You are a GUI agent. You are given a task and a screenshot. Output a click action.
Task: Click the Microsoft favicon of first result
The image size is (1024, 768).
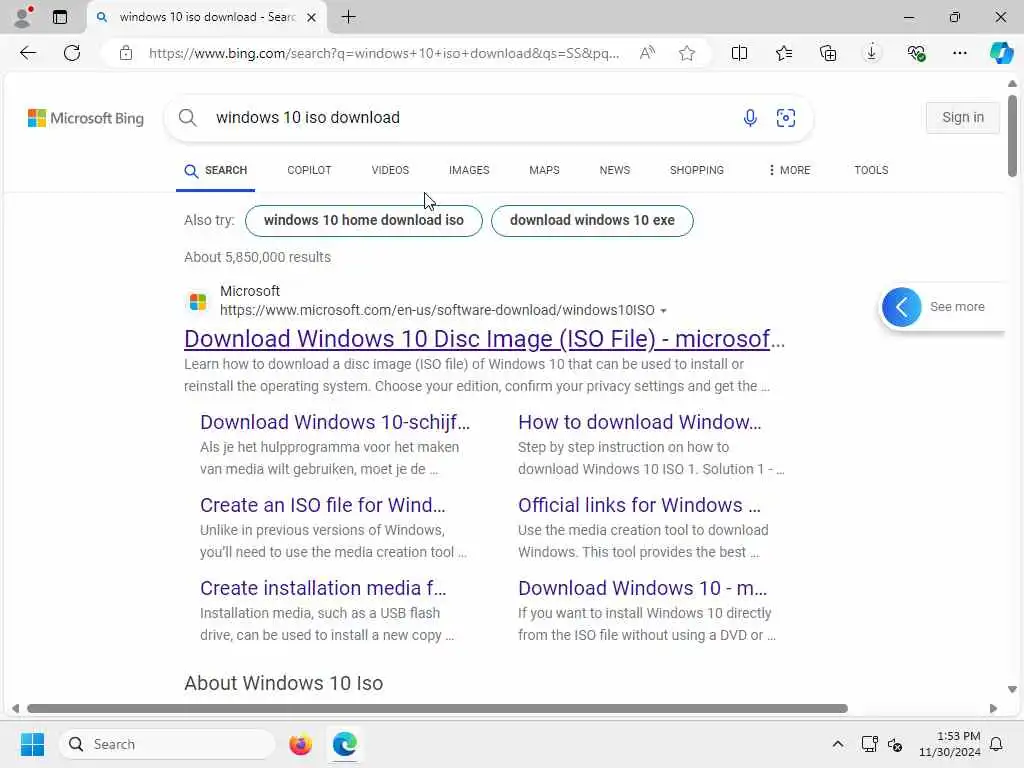[198, 302]
